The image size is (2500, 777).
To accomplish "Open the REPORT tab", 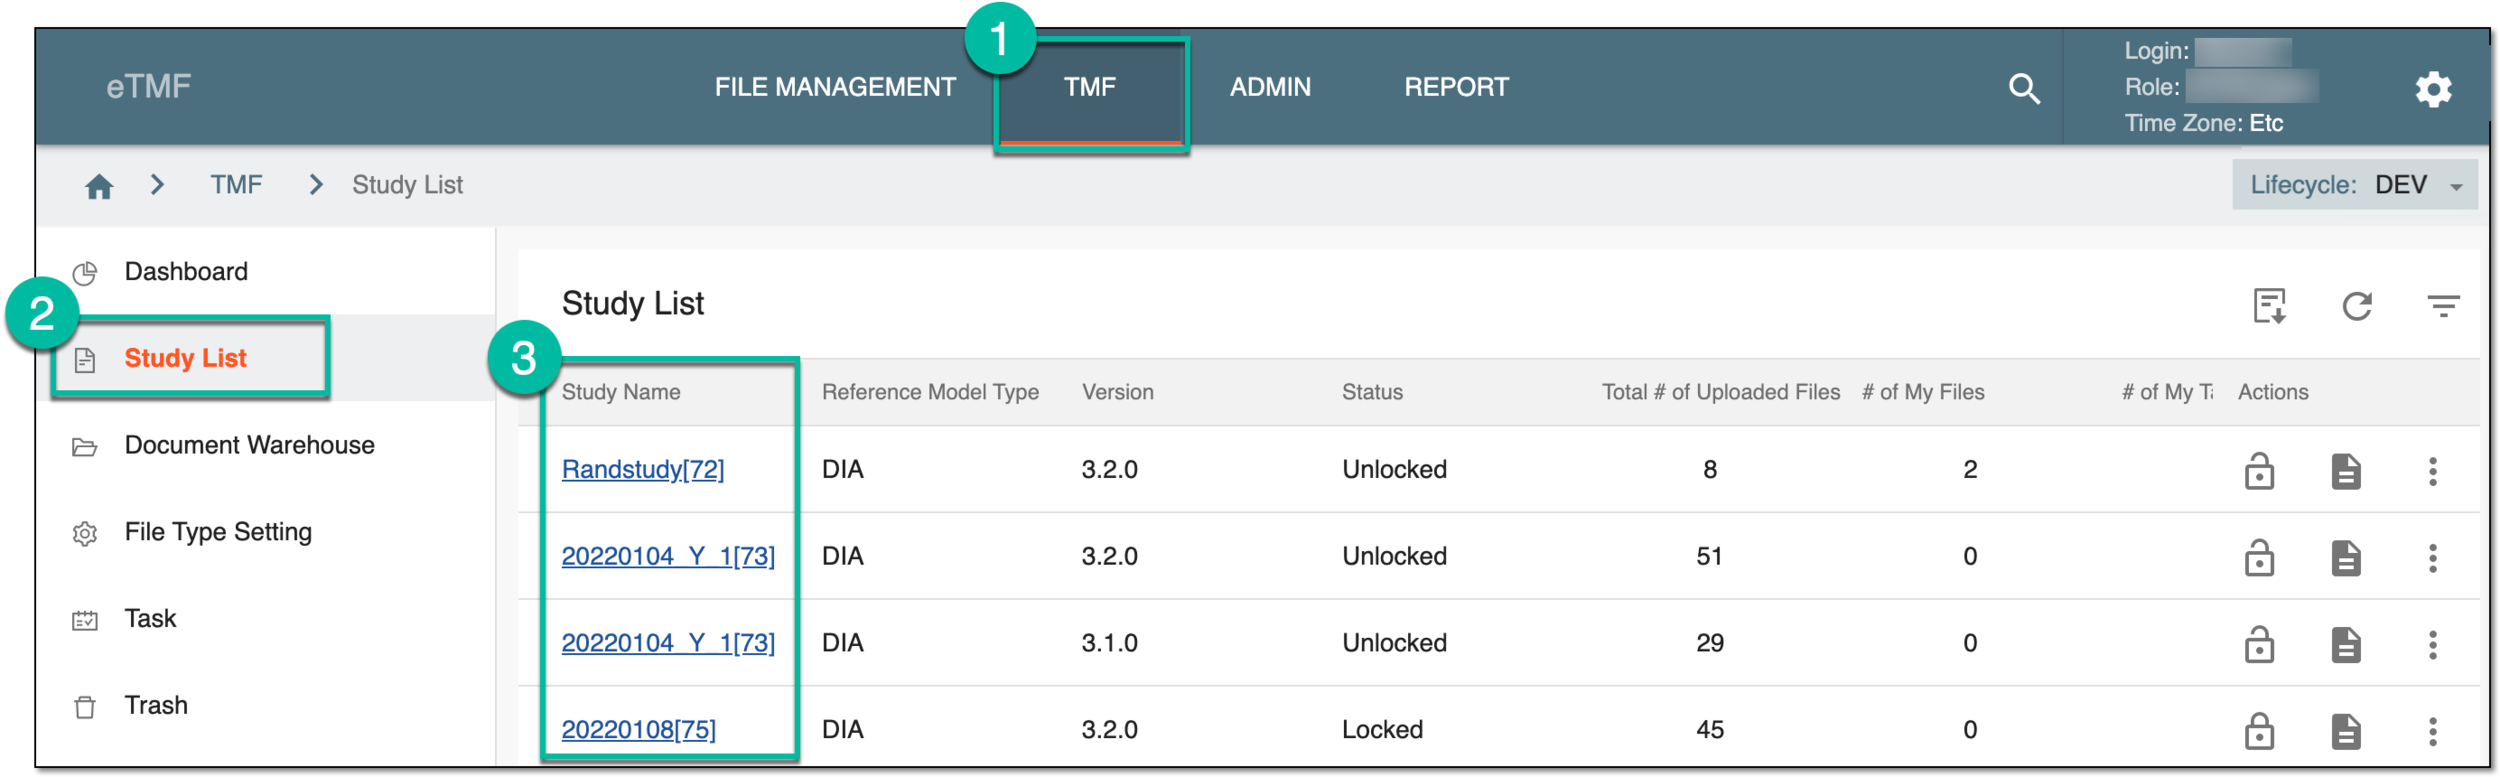I will [1456, 87].
